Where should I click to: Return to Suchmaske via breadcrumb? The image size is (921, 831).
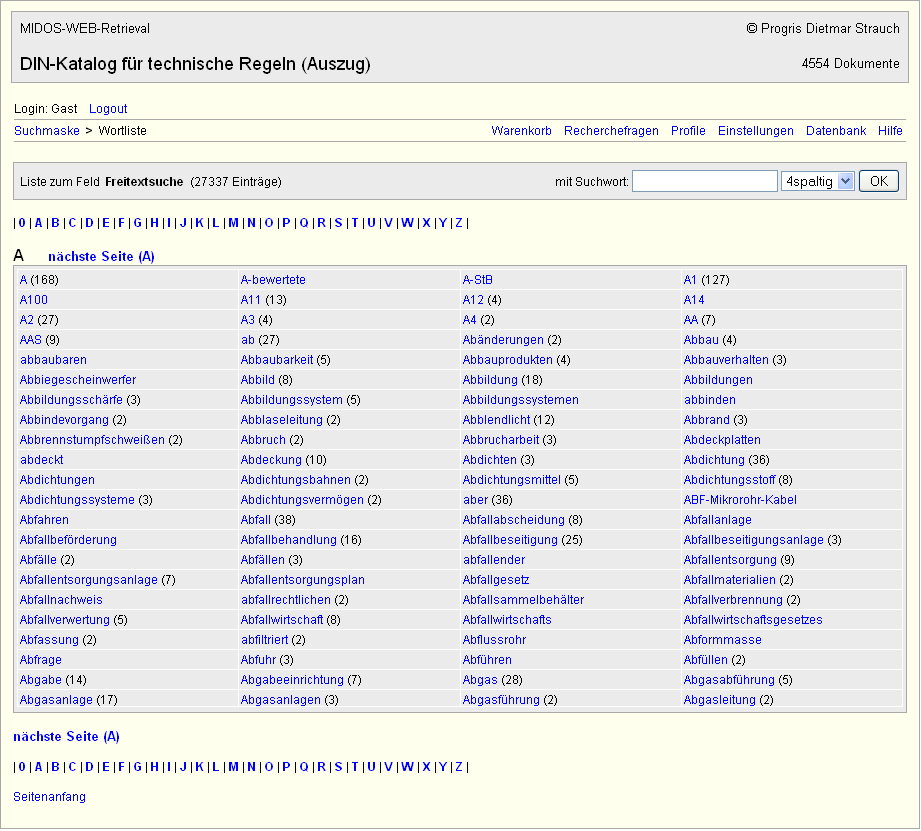point(47,131)
